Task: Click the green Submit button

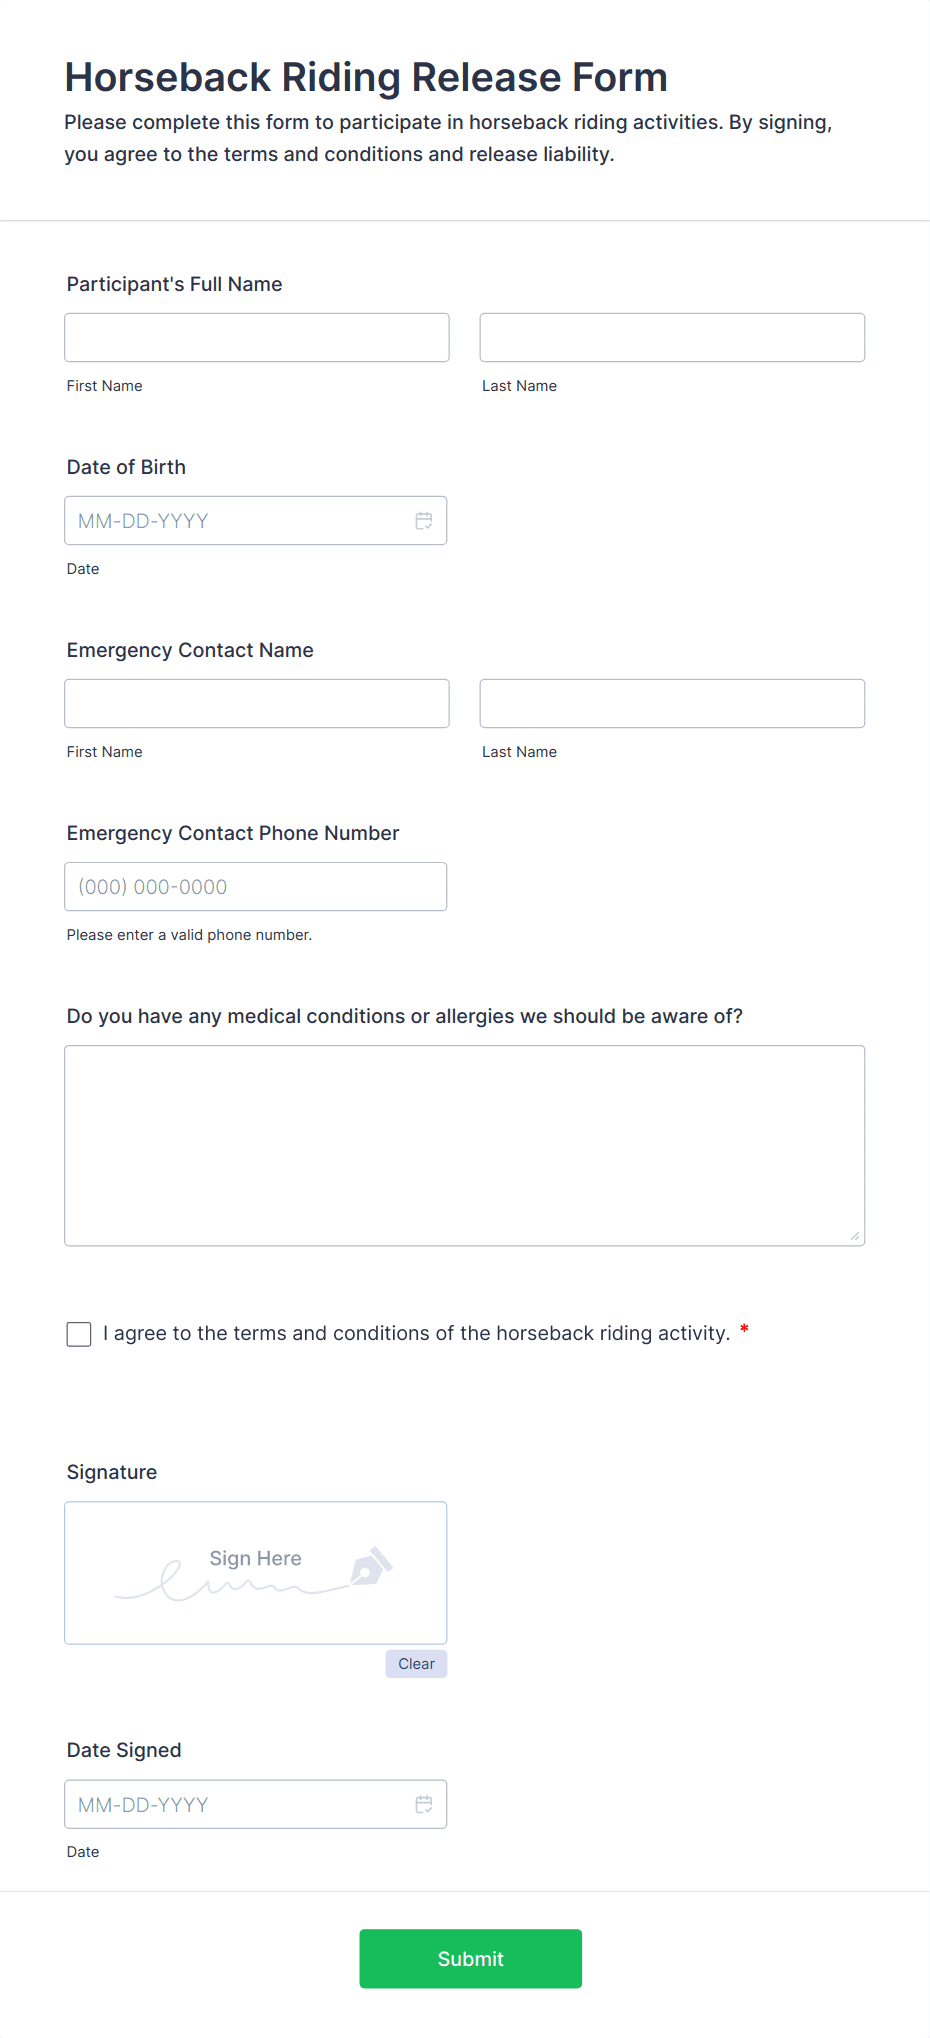Action: tap(470, 1958)
